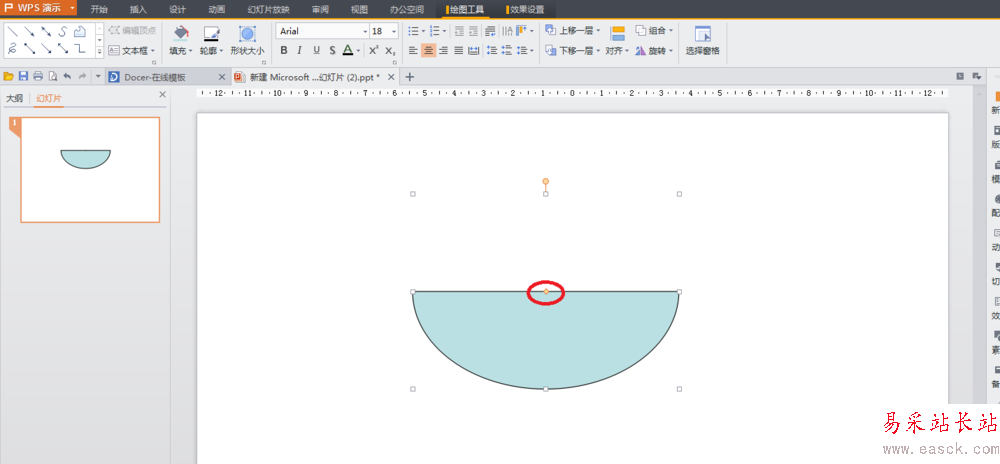The width and height of the screenshot is (1000, 464).
Task: Open the 选择窗格 selection pane
Action: (702, 41)
